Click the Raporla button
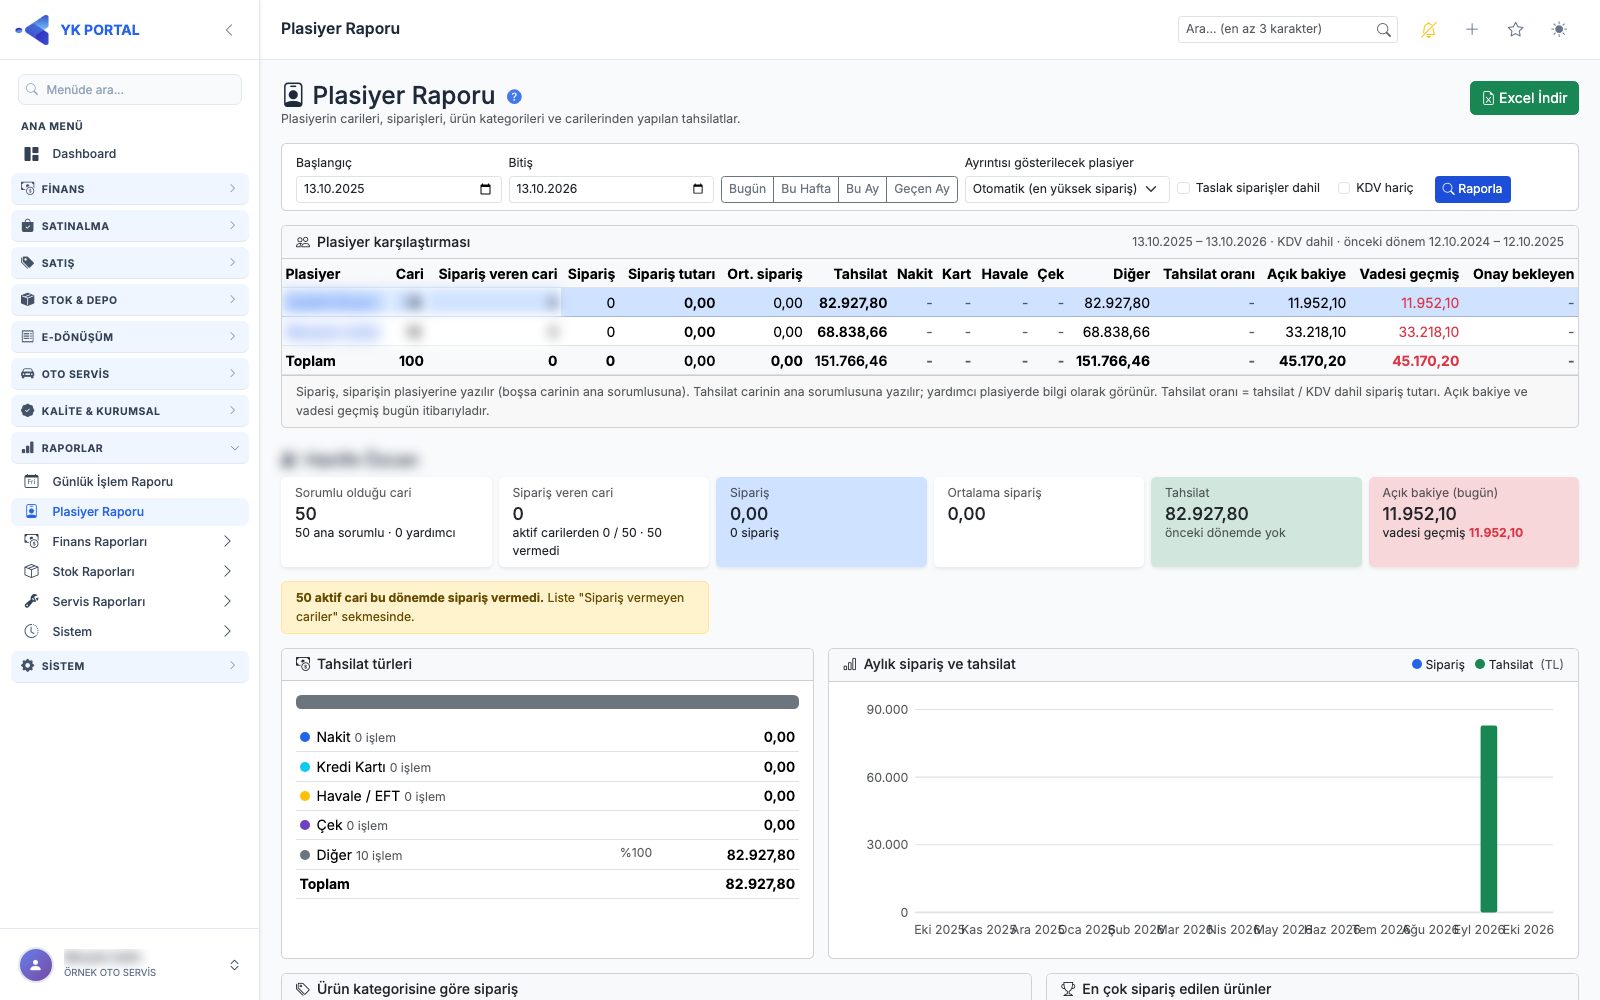 pos(1472,189)
